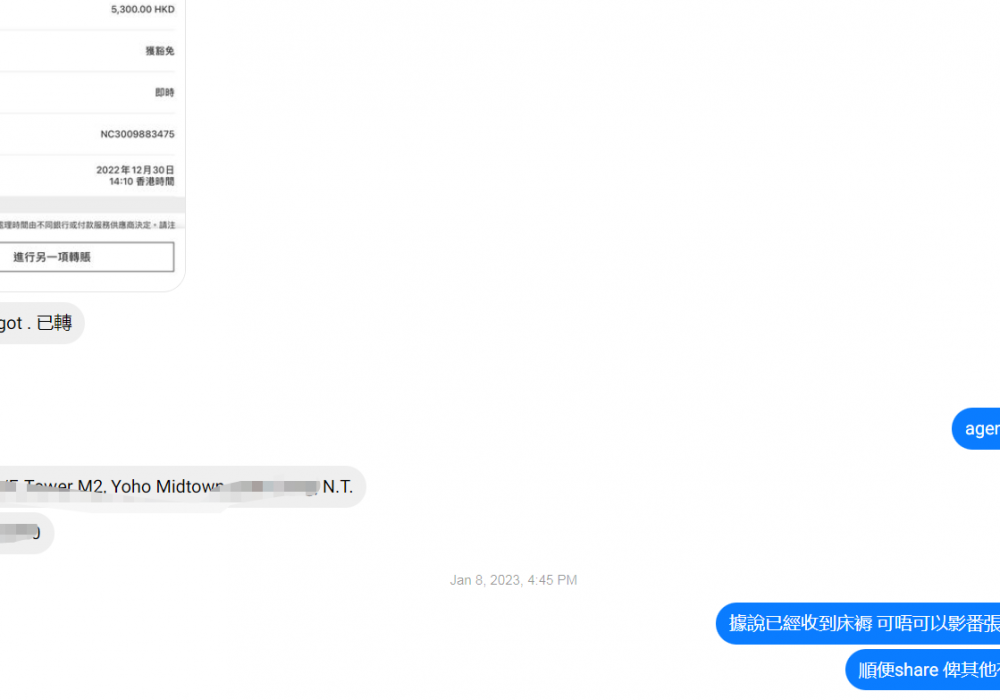Click the word 'Tower M2' in address
This screenshot has height=700, width=1000.
[64, 487]
